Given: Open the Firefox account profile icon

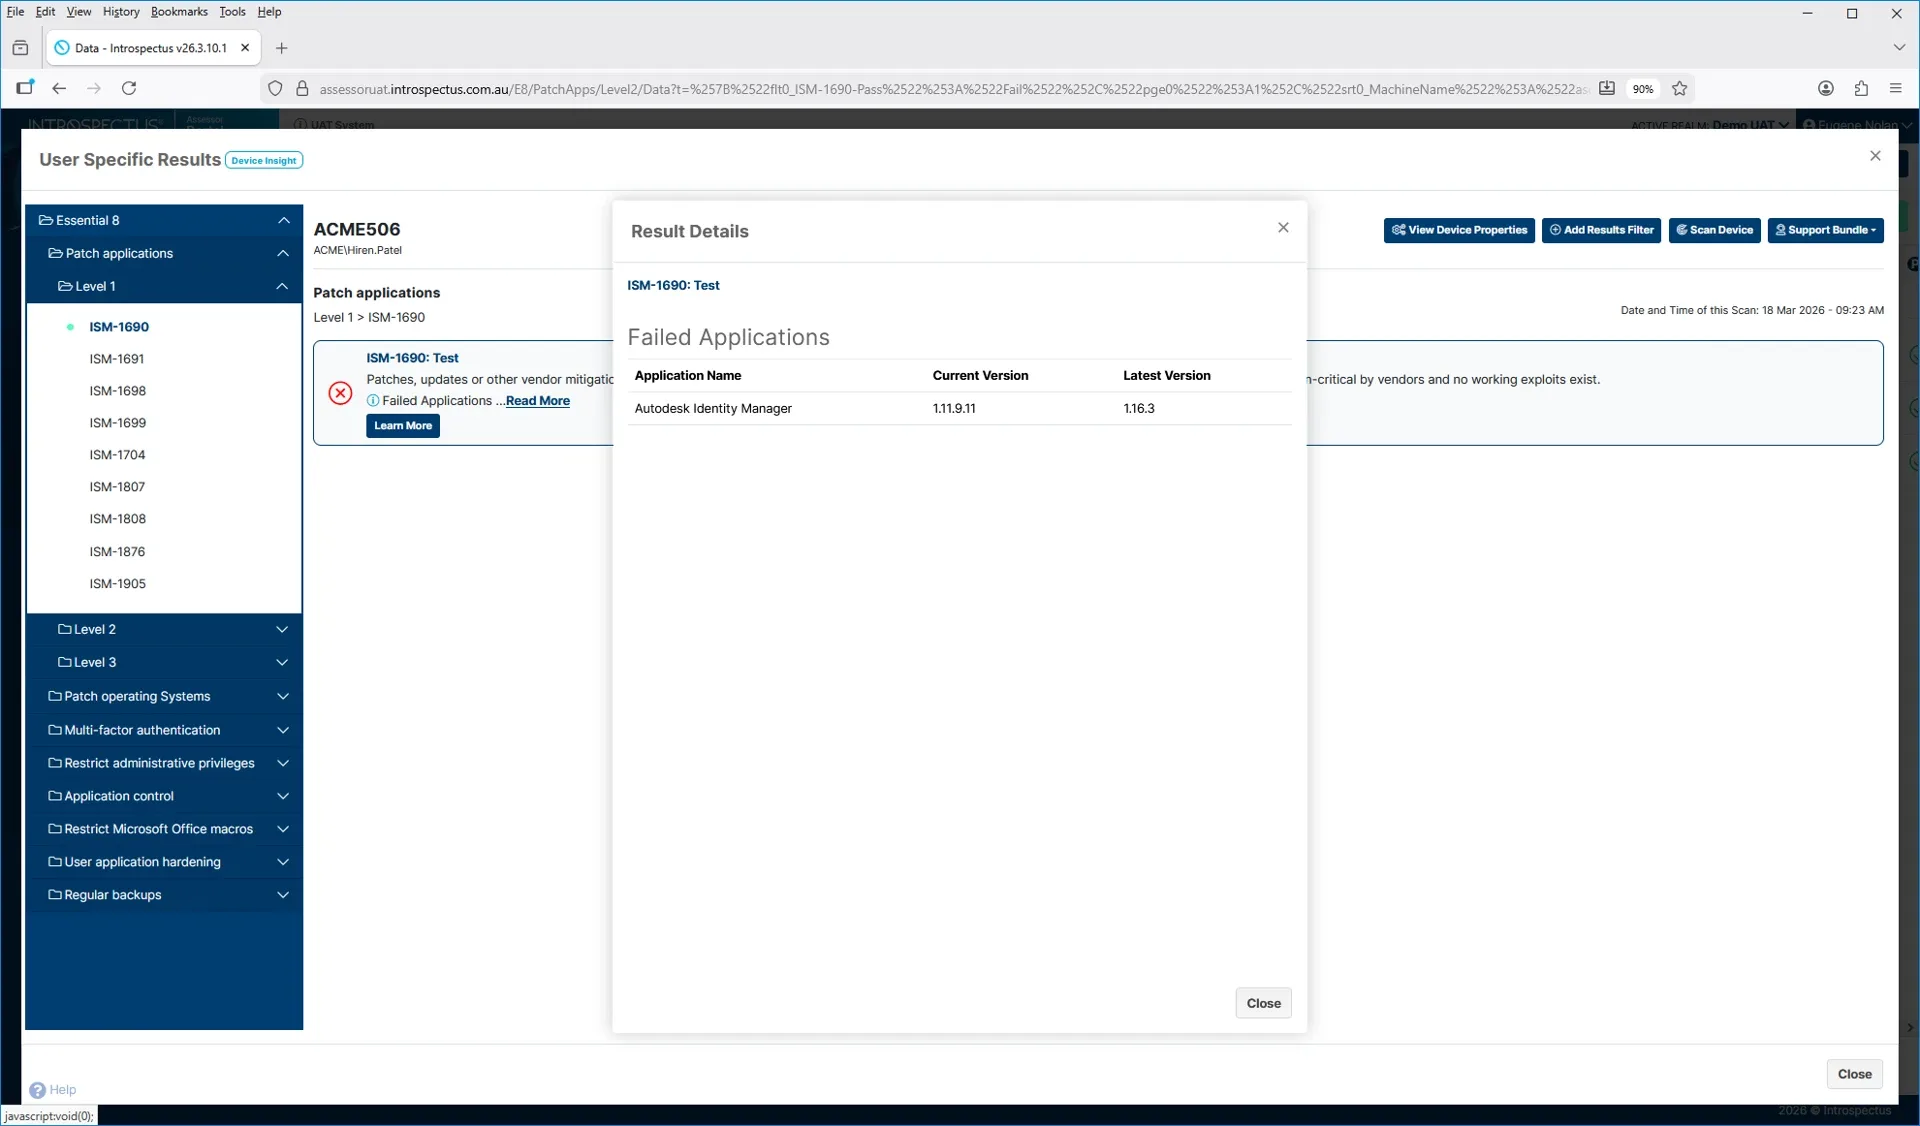Looking at the screenshot, I should 1826,89.
